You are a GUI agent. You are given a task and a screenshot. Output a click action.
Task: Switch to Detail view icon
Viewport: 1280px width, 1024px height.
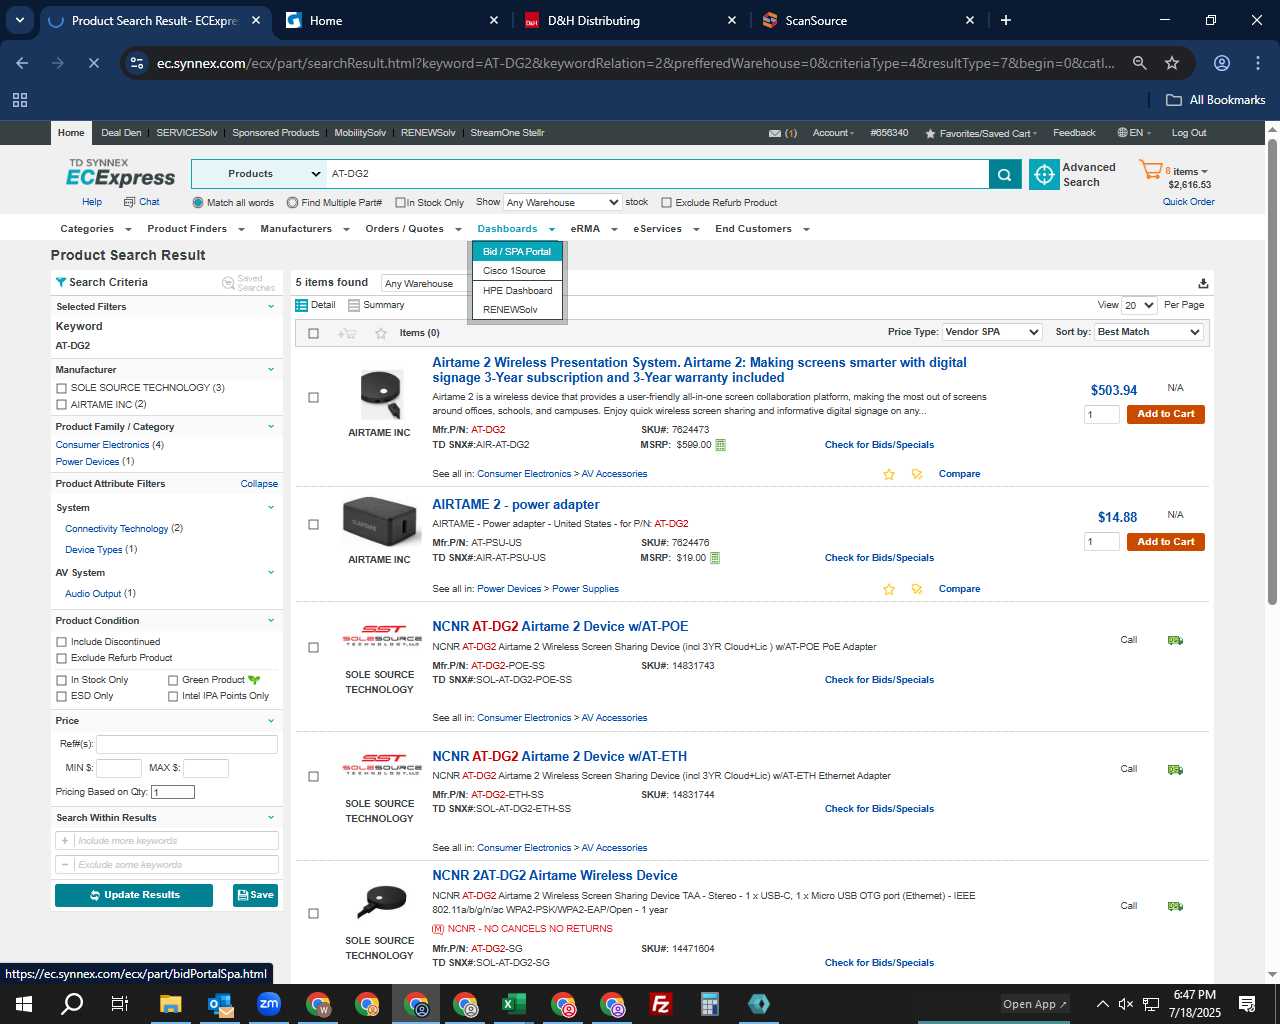[x=301, y=305]
